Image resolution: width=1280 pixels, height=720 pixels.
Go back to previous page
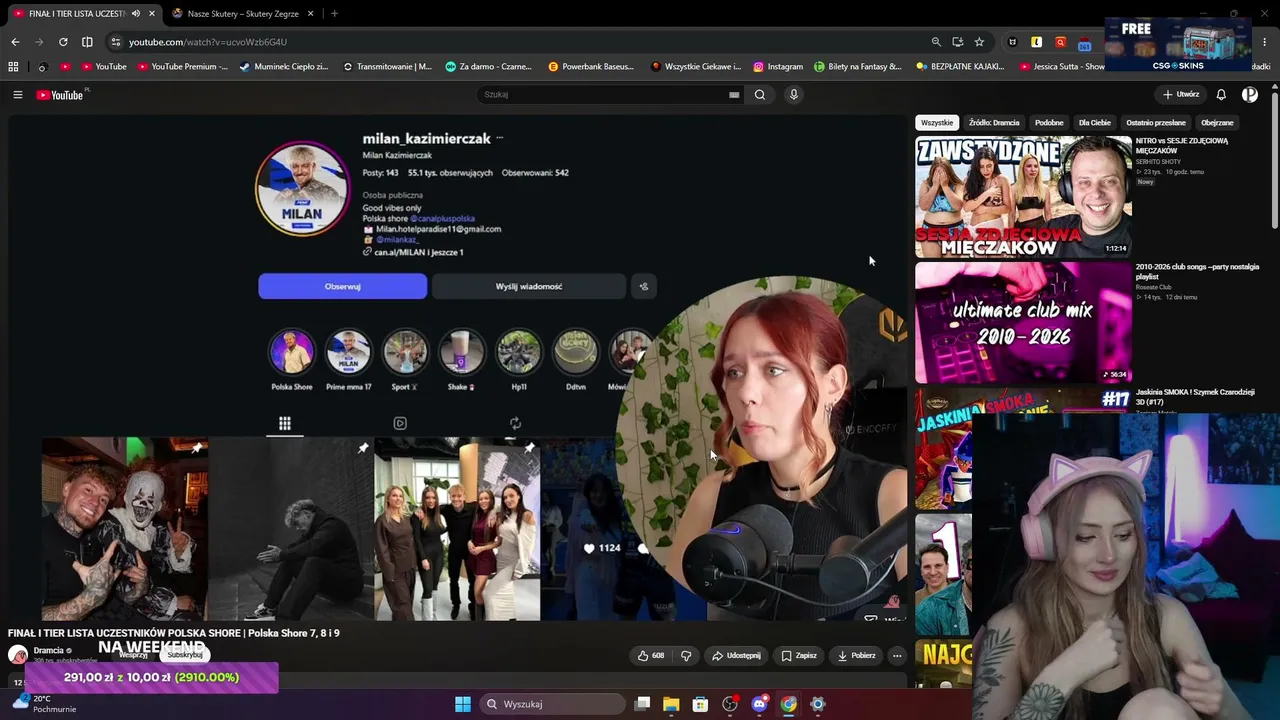[15, 42]
